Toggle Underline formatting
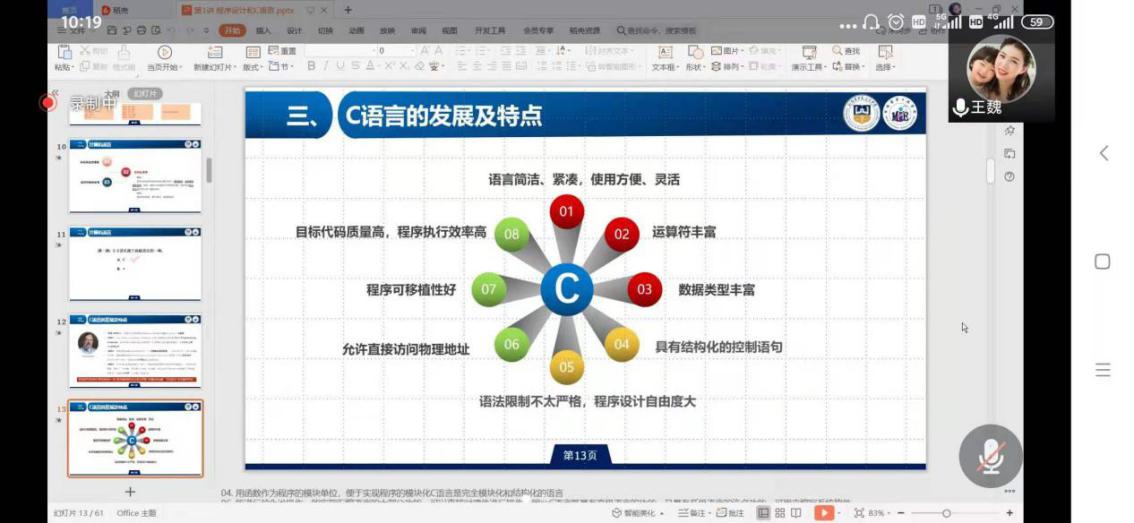Screen dimensions: 1134x523 coord(341,67)
